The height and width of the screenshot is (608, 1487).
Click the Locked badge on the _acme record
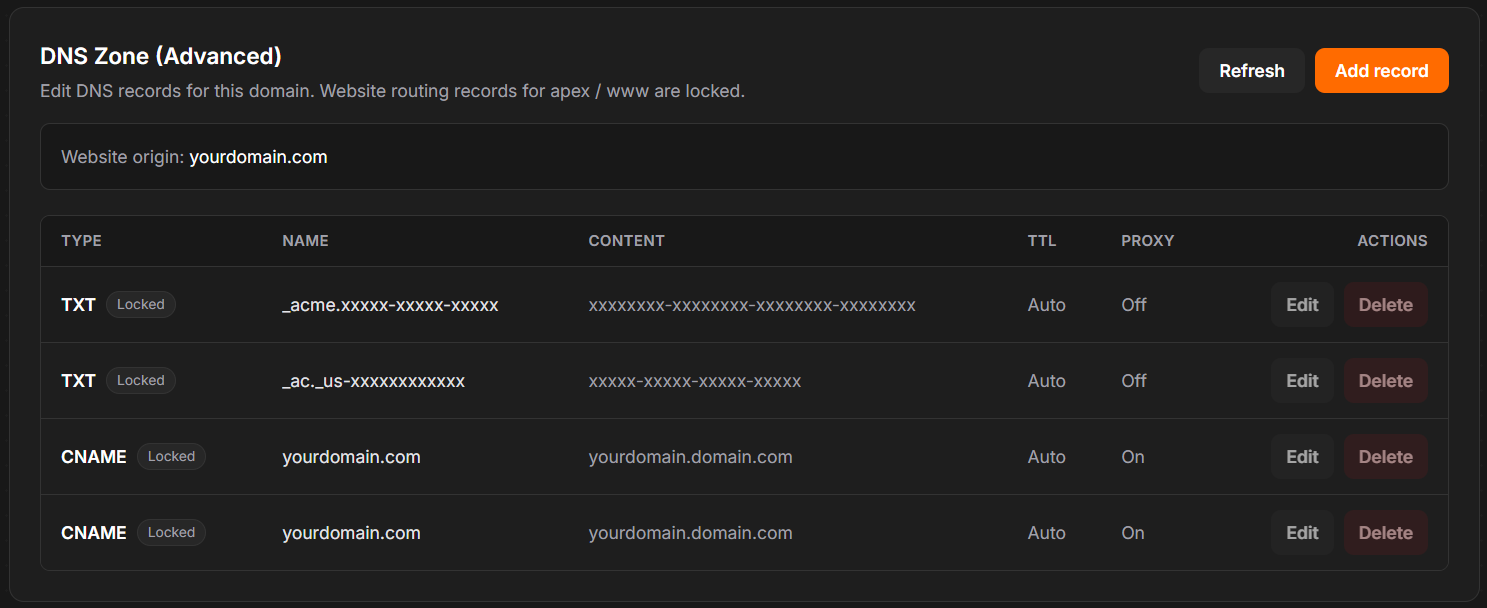click(x=140, y=304)
